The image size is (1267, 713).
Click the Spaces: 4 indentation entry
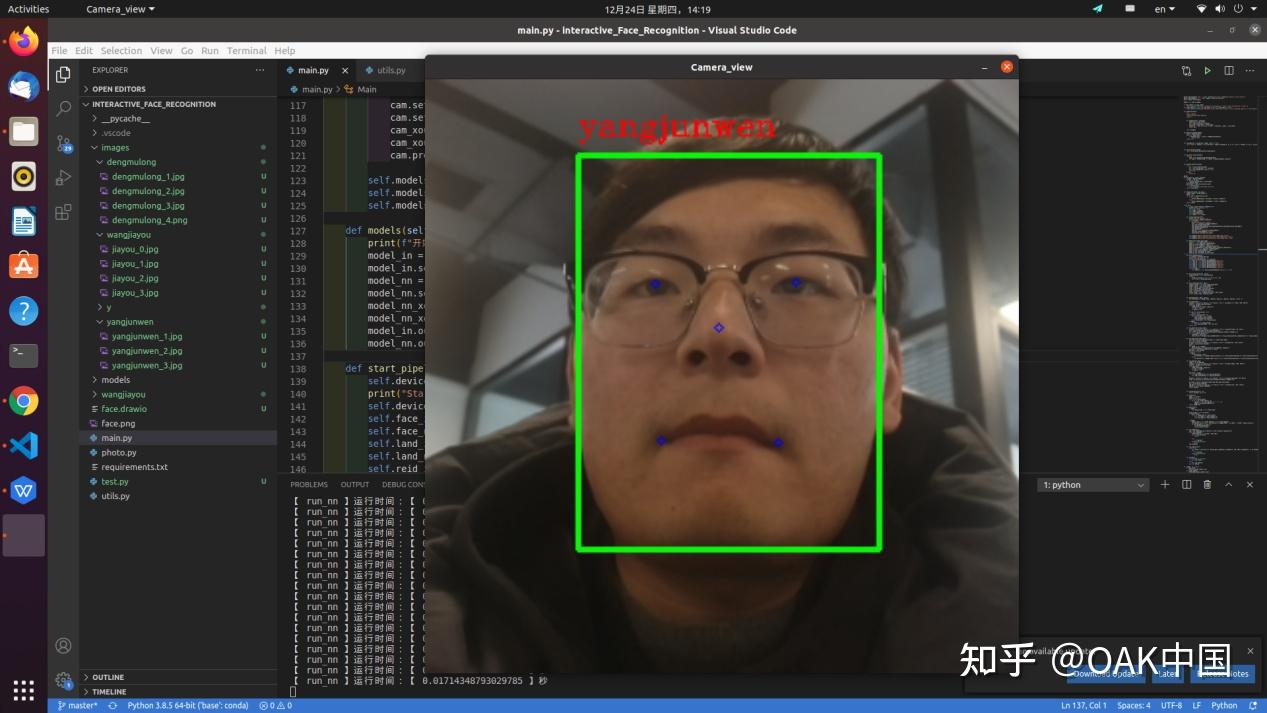point(1133,705)
